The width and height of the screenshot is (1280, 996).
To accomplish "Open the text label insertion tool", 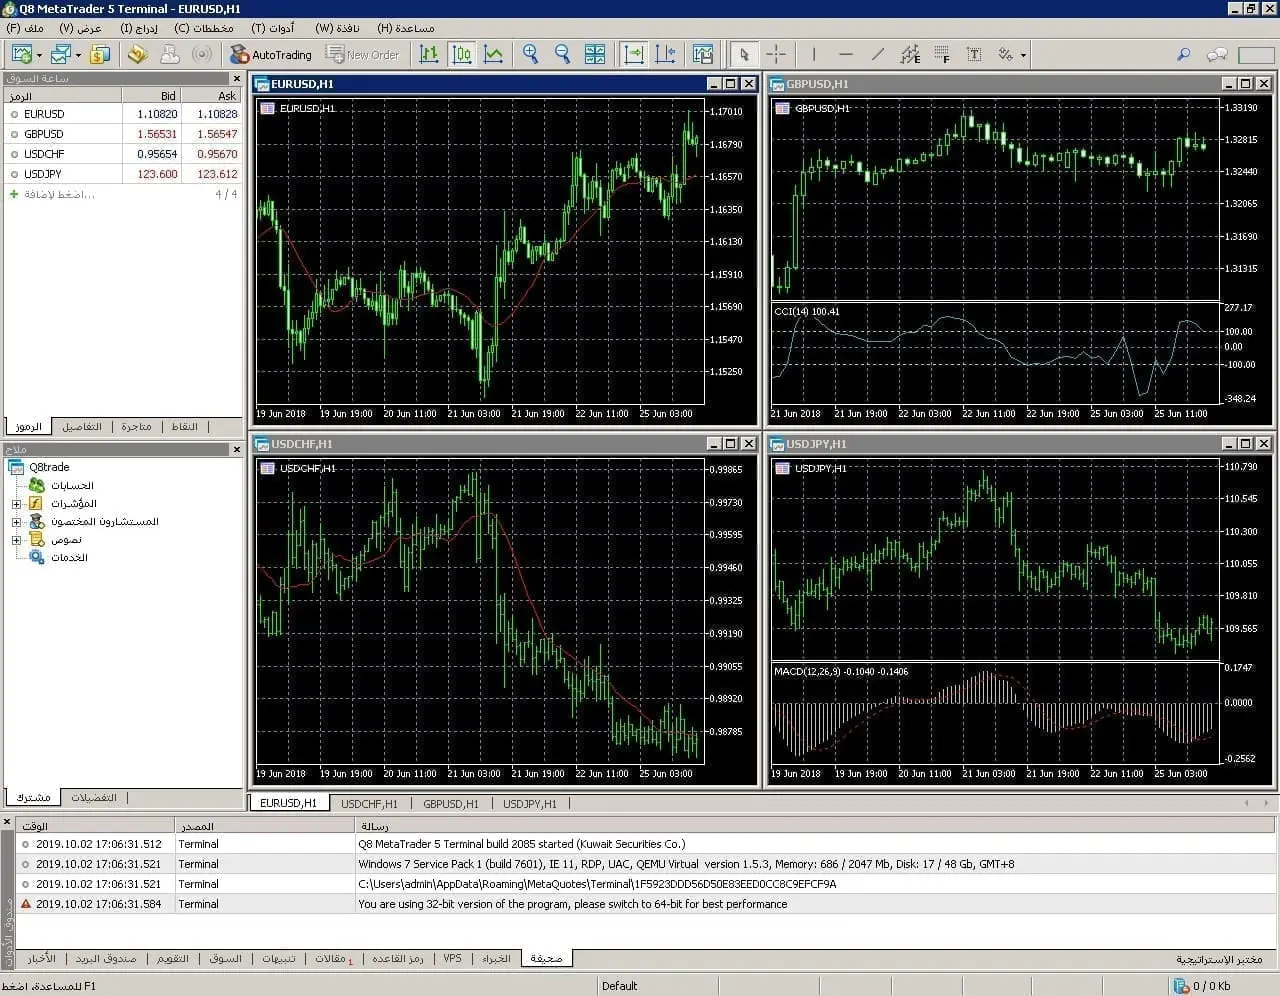I will coord(973,54).
